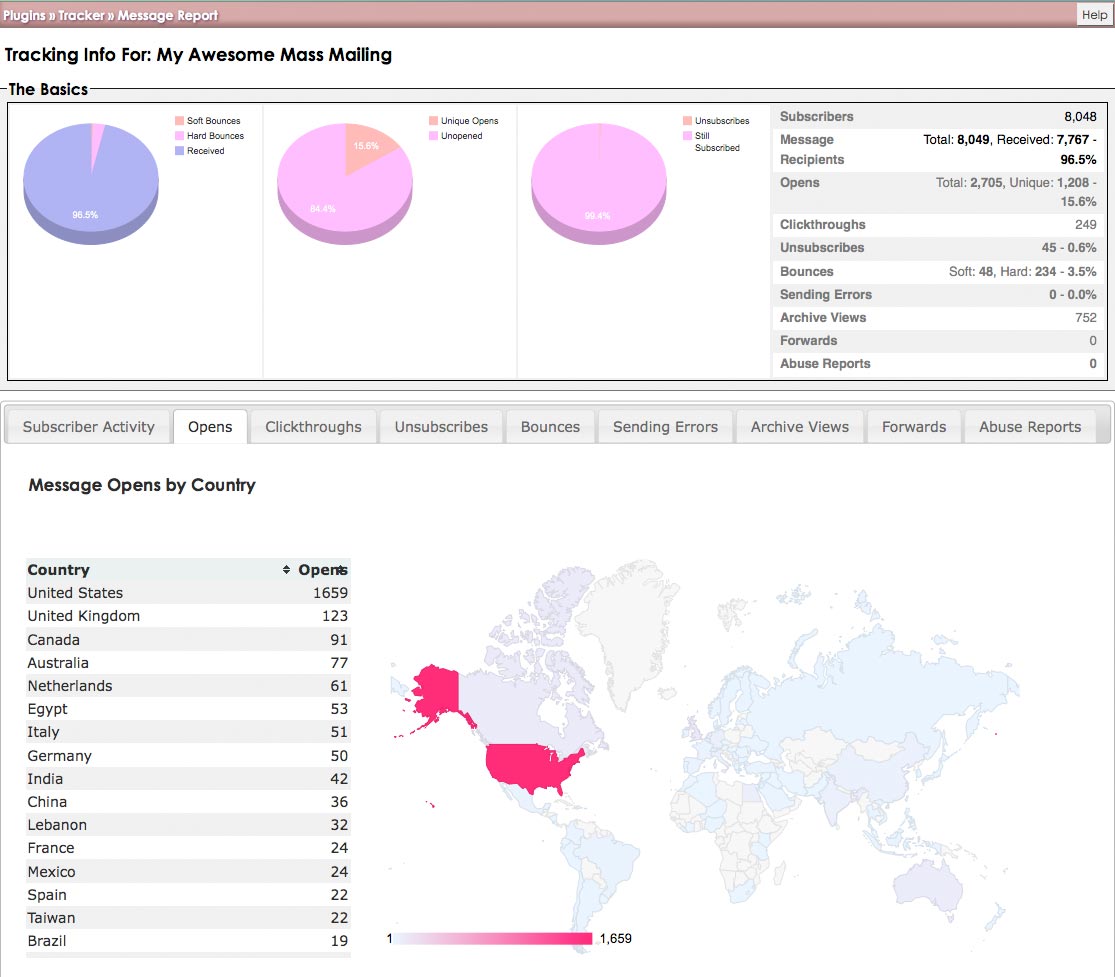The image size is (1115, 977).
Task: Open the Archive Views tab
Action: [x=800, y=427]
